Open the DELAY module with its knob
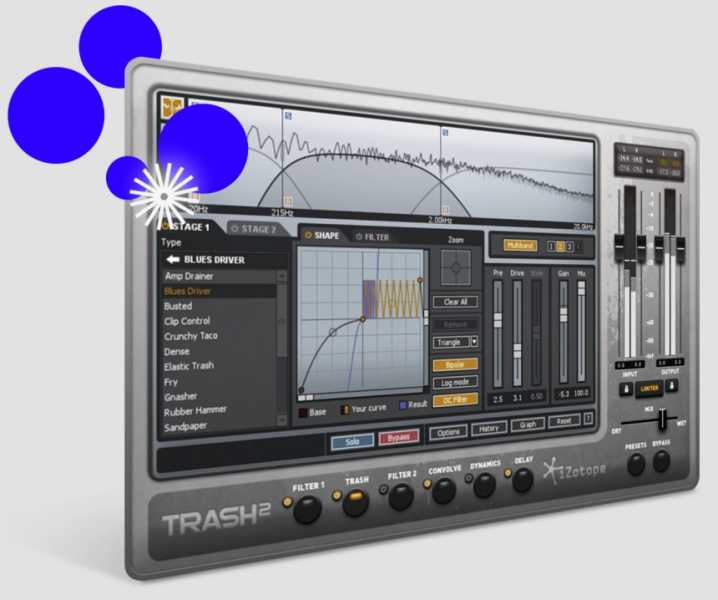The image size is (718, 600). [x=522, y=480]
